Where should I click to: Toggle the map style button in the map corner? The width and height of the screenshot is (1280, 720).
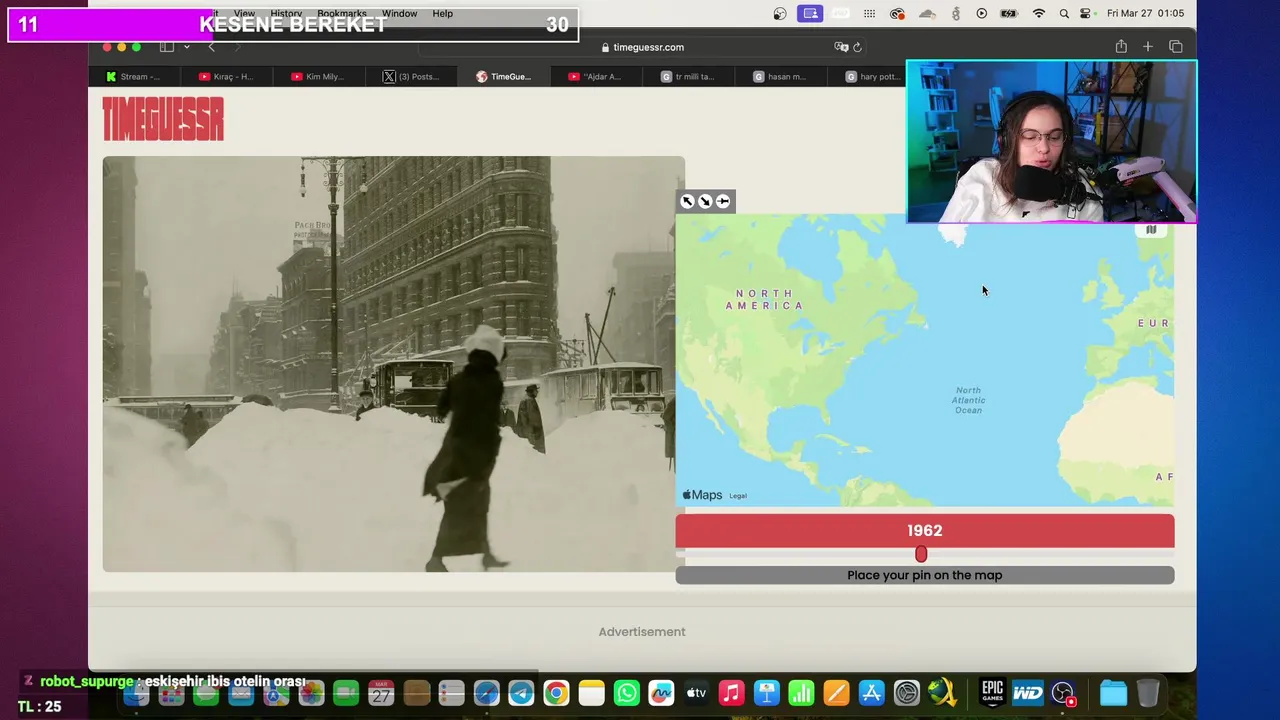tap(1151, 230)
